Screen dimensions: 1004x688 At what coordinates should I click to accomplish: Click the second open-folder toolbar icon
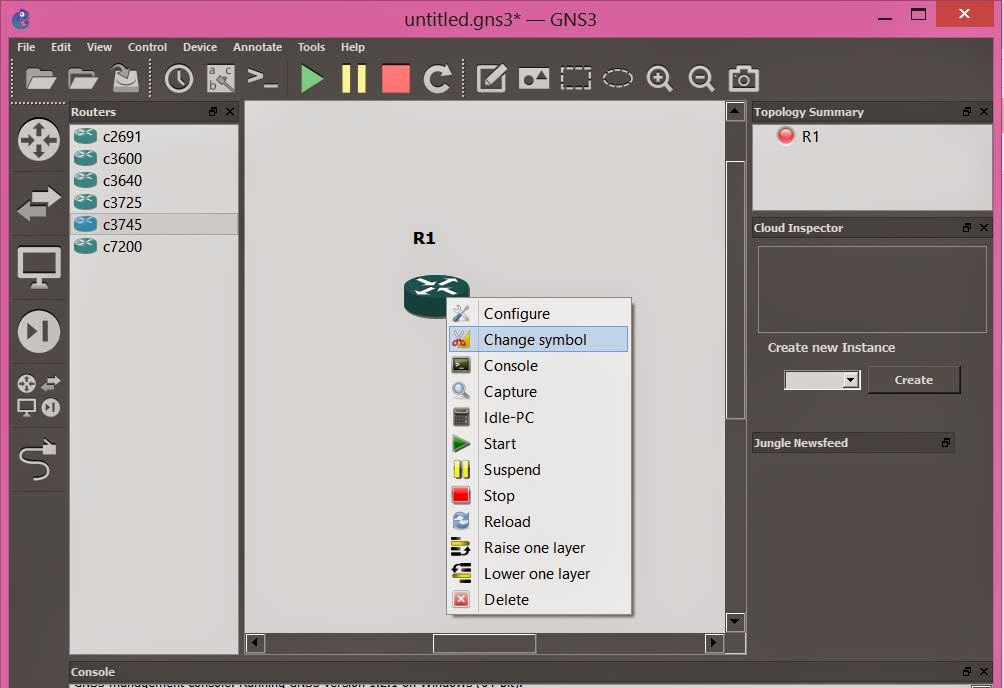(x=83, y=79)
